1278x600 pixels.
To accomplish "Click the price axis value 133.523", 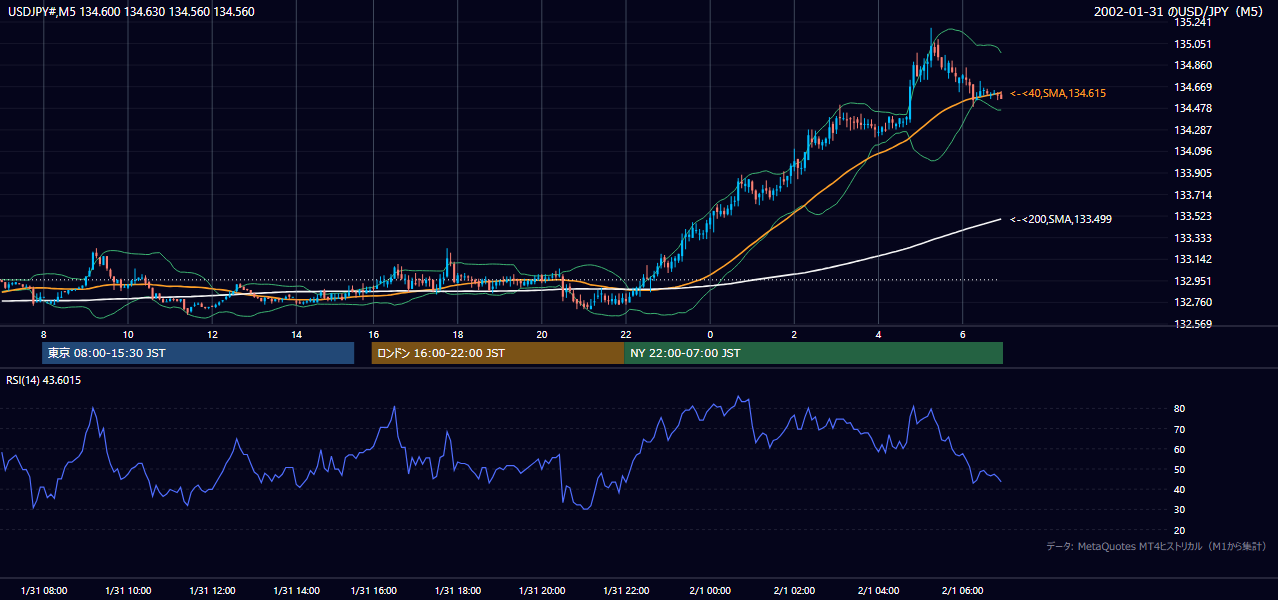I will [1192, 217].
